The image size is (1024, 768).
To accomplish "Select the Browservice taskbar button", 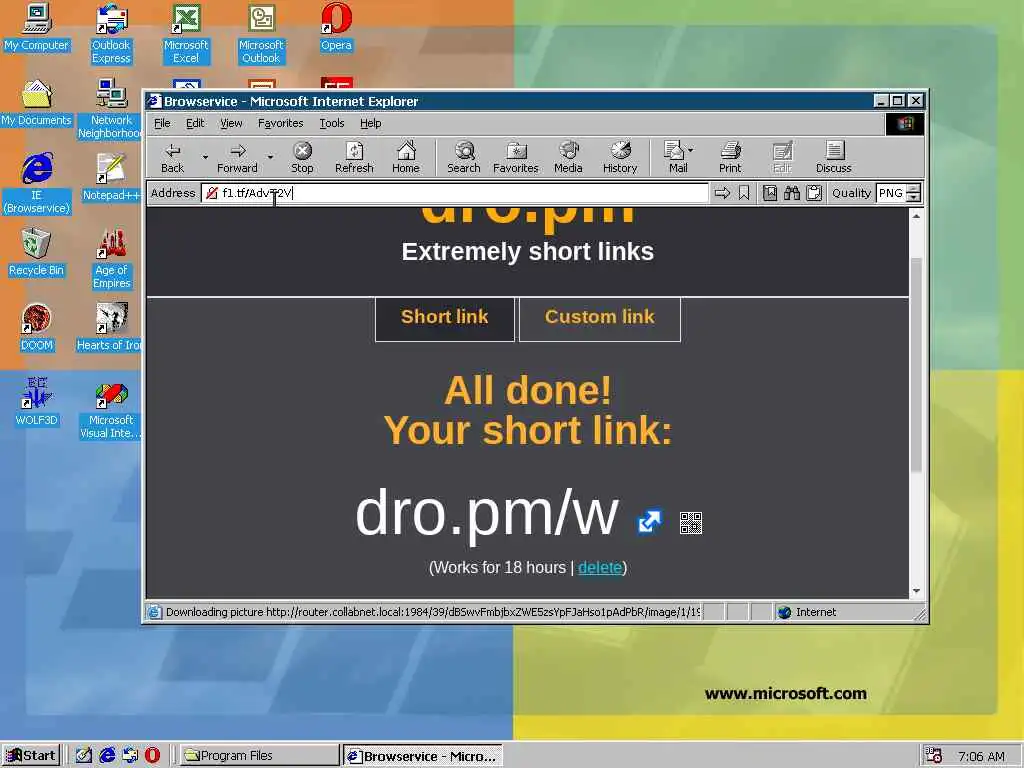I will pos(423,756).
